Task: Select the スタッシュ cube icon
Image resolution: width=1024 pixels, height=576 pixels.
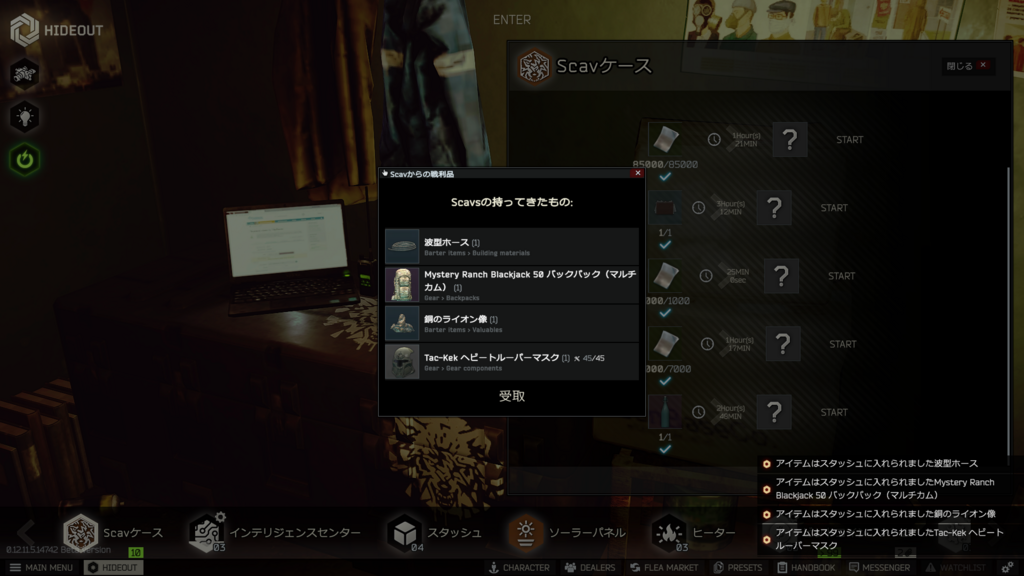Action: tap(404, 532)
